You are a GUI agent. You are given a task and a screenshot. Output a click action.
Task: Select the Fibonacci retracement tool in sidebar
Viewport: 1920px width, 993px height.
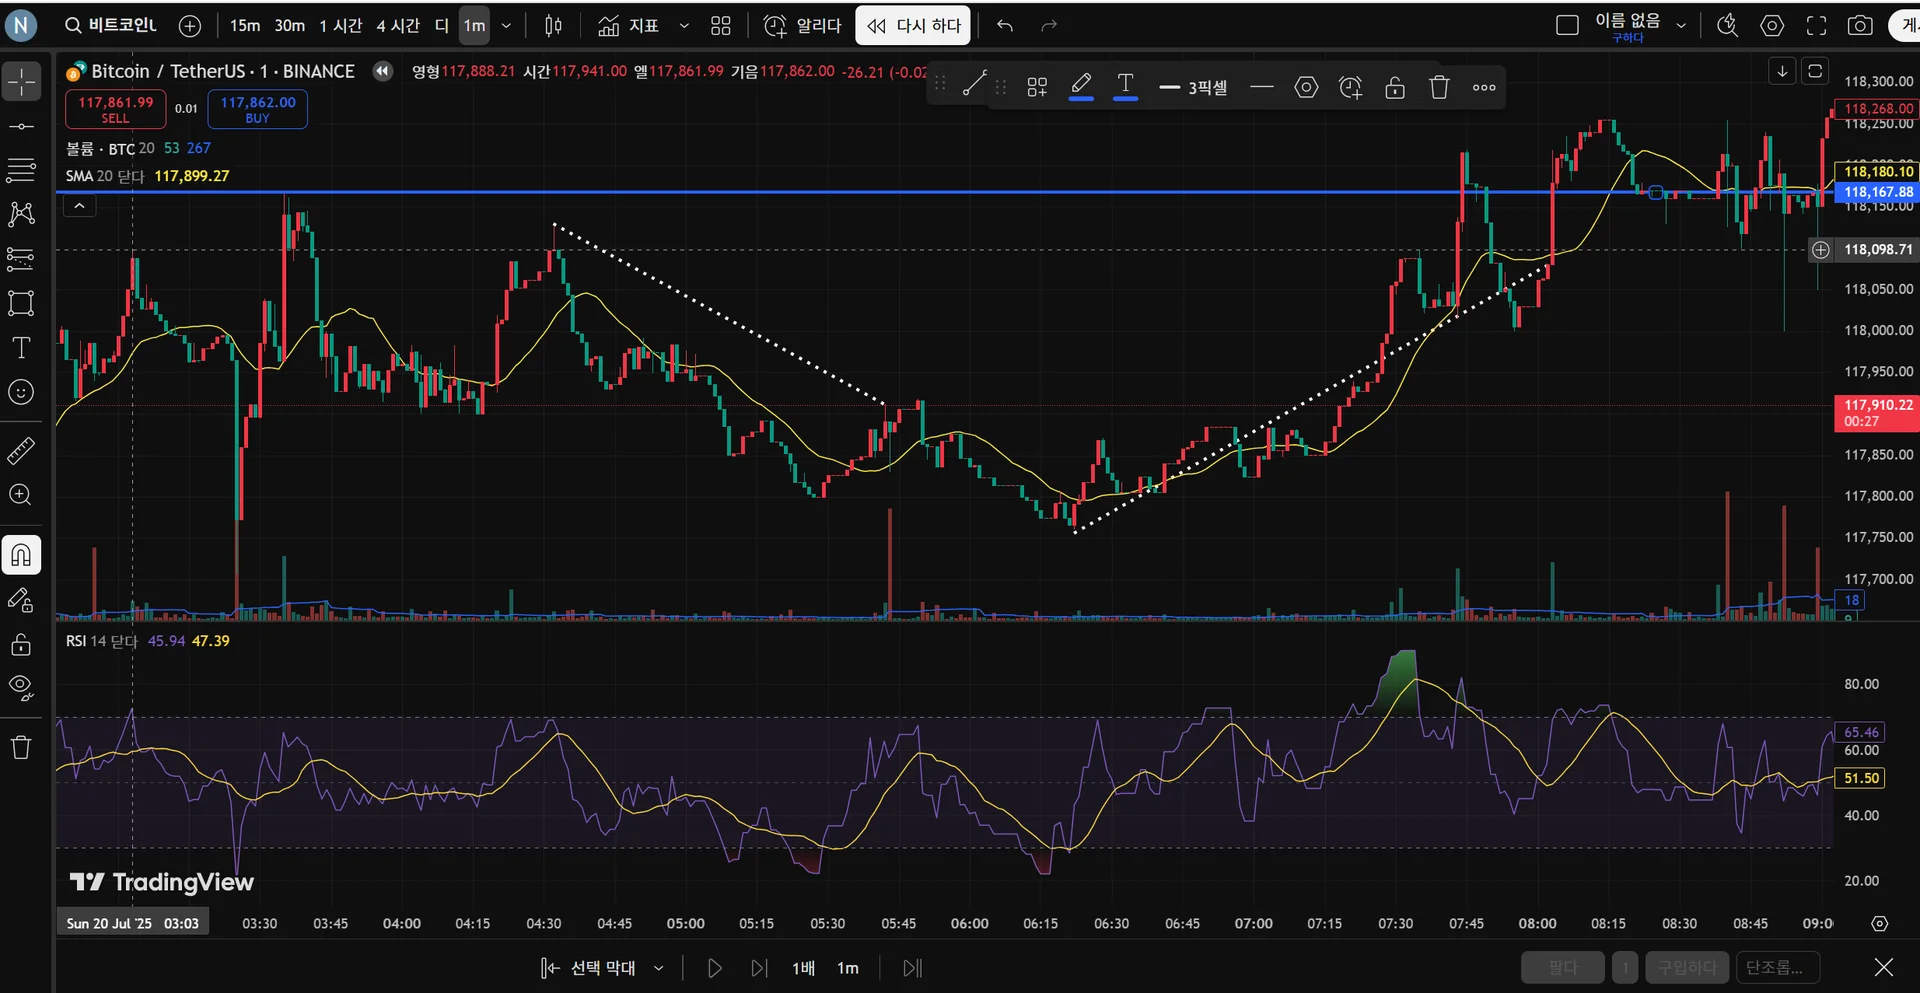21,170
